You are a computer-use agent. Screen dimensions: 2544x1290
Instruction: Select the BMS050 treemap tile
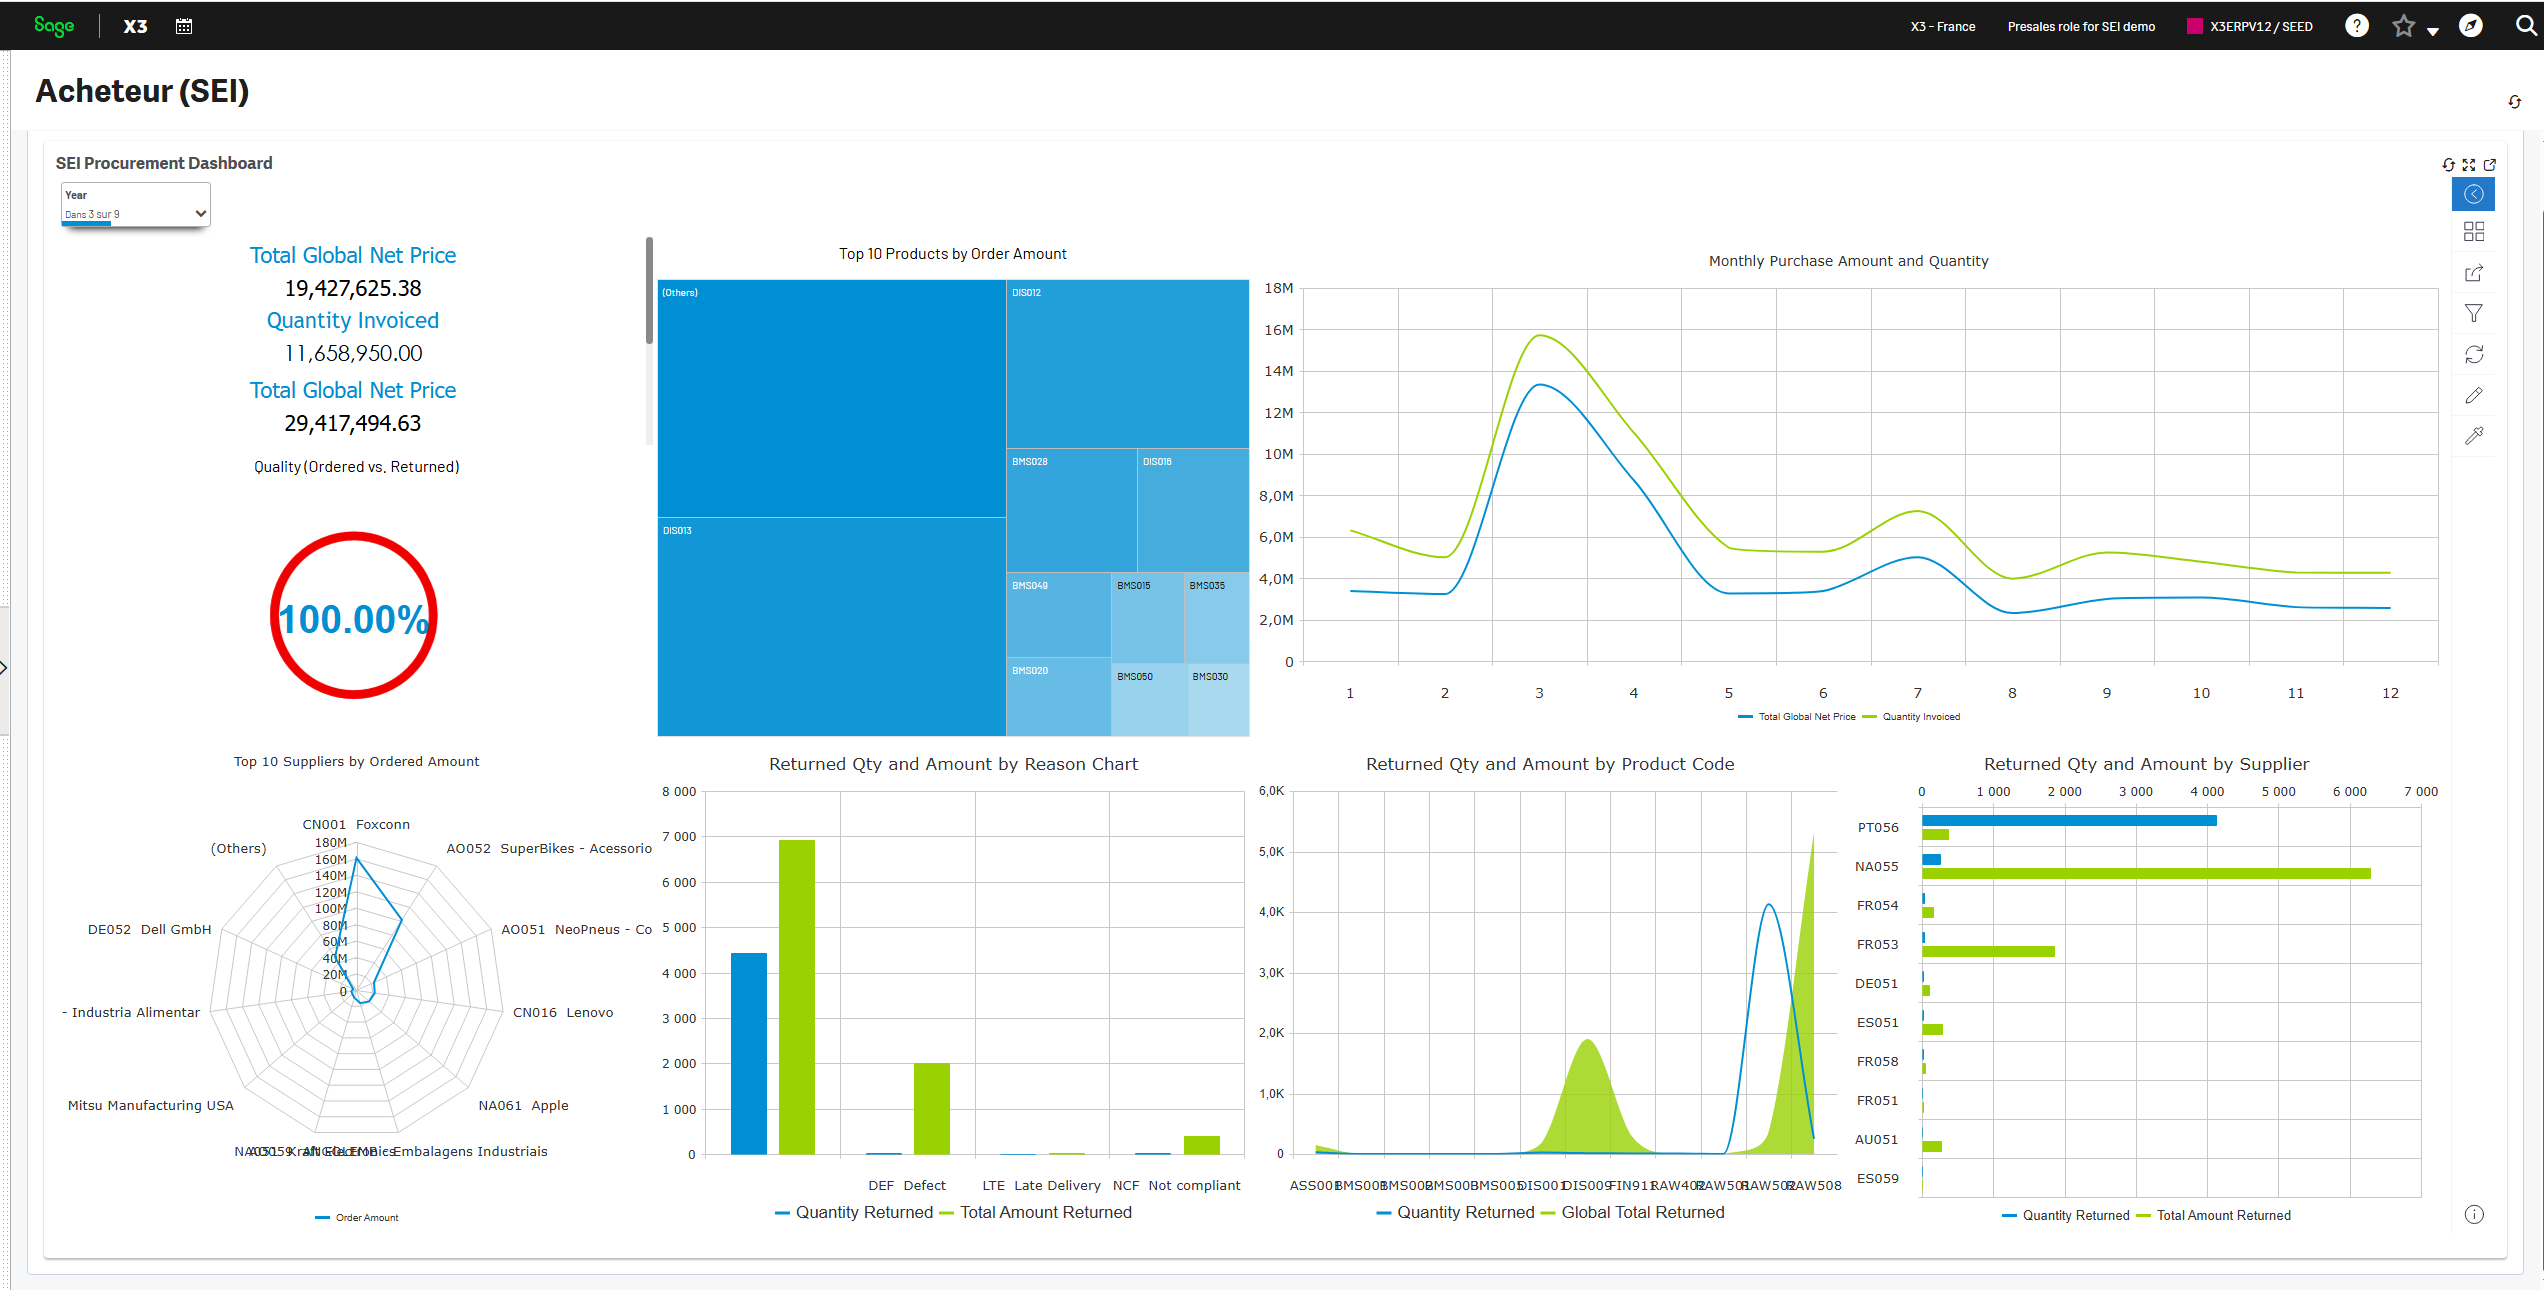coord(1149,700)
